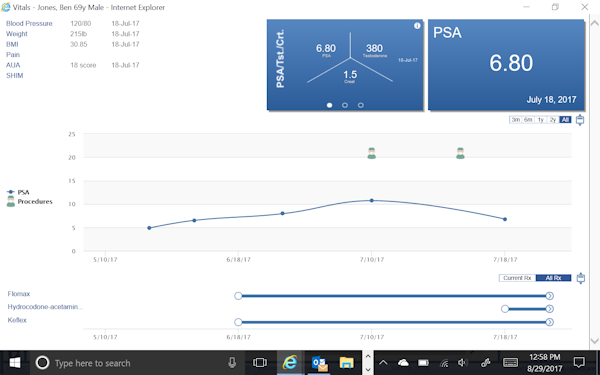Image resolution: width=600 pixels, height=375 pixels.
Task: Click the PSA data point at 7/18/17
Action: coord(505,219)
